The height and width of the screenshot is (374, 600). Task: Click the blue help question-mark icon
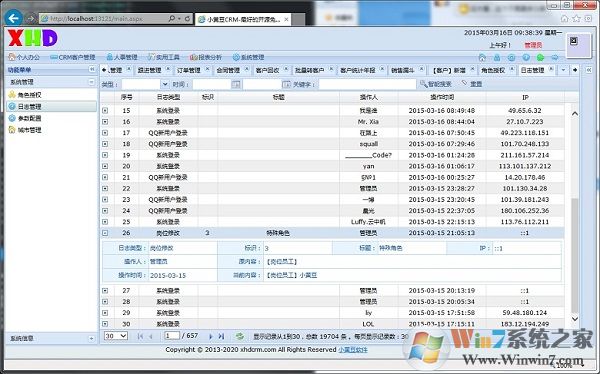(x=526, y=57)
